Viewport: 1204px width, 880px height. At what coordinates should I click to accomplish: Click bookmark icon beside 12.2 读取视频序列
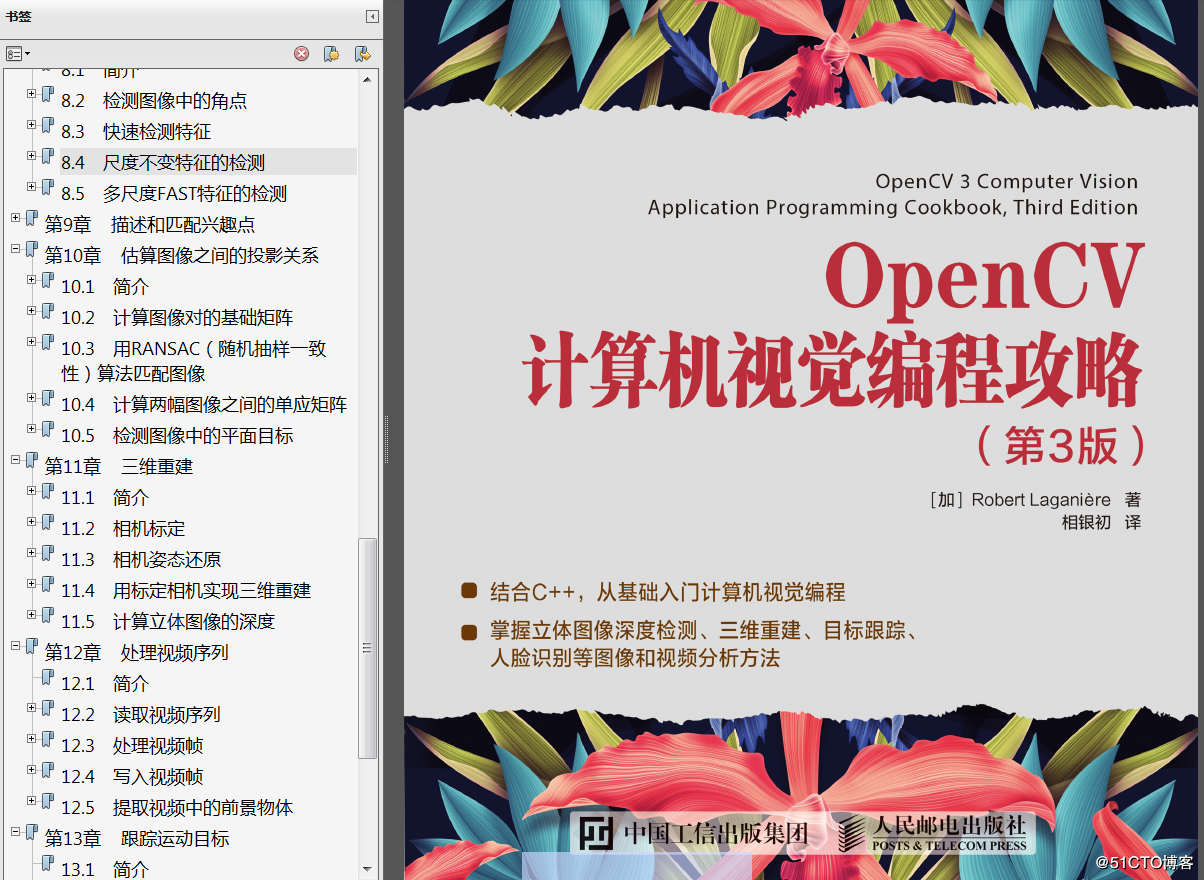47,708
